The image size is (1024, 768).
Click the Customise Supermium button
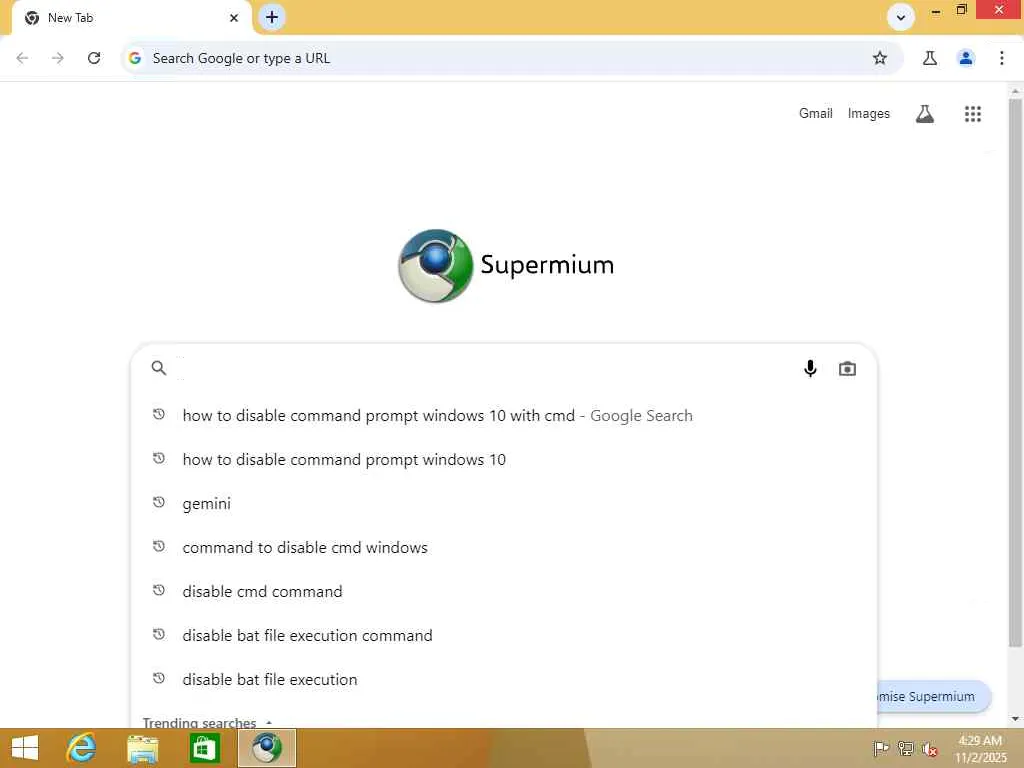933,696
